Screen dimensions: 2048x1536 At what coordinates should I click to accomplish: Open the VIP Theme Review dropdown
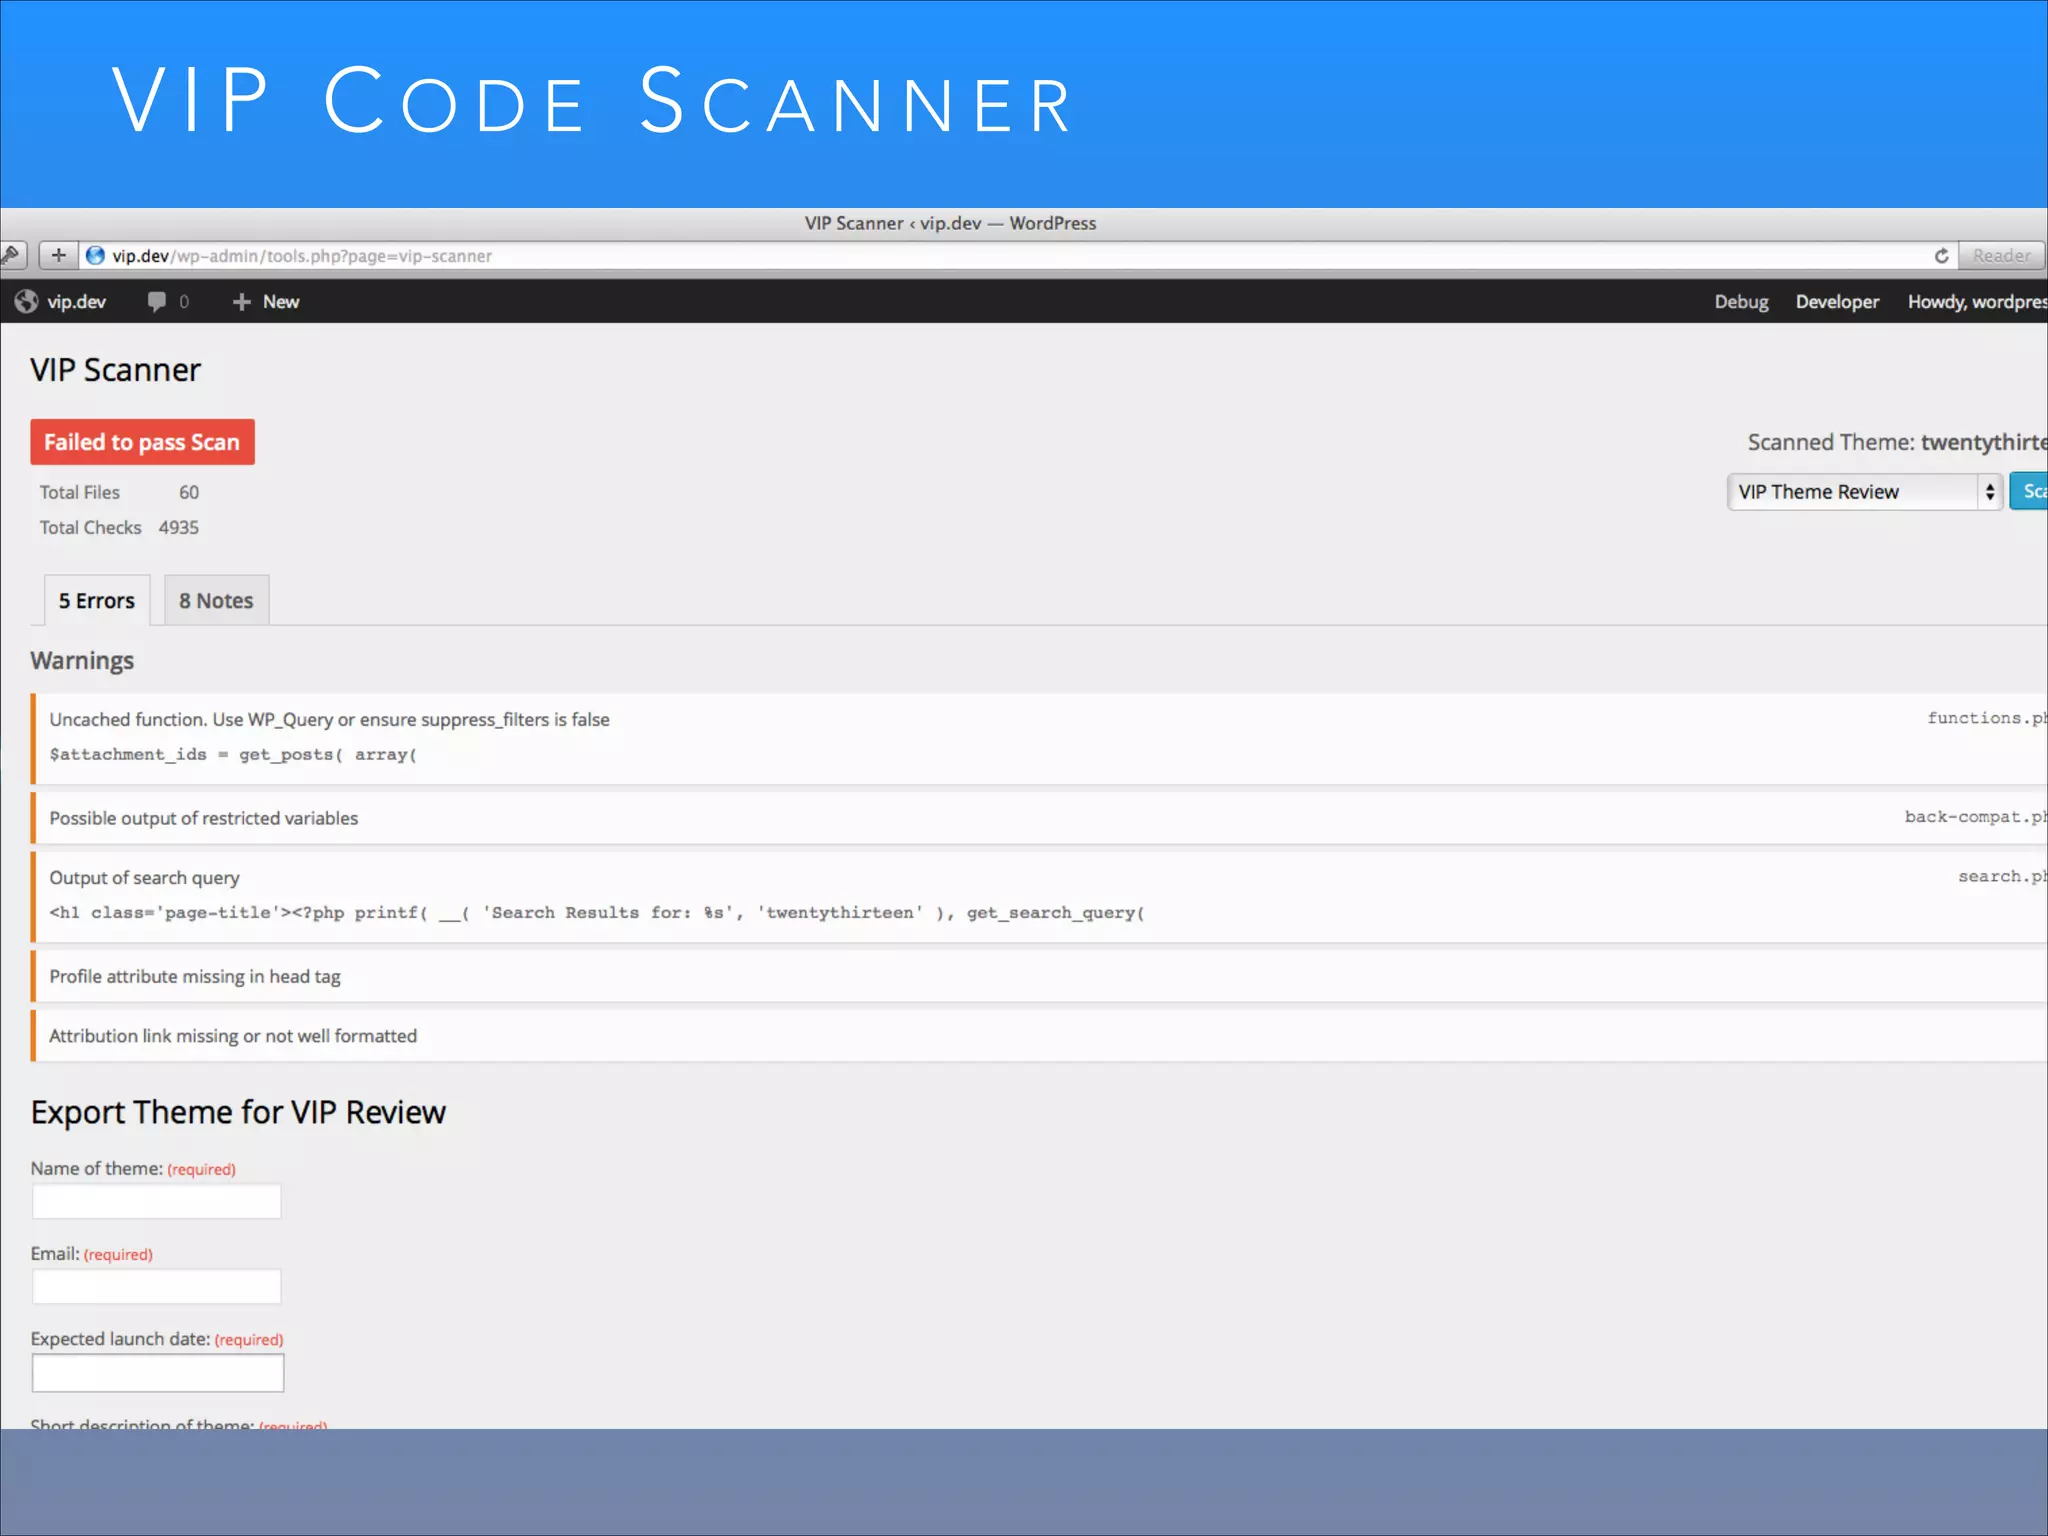tap(1864, 491)
